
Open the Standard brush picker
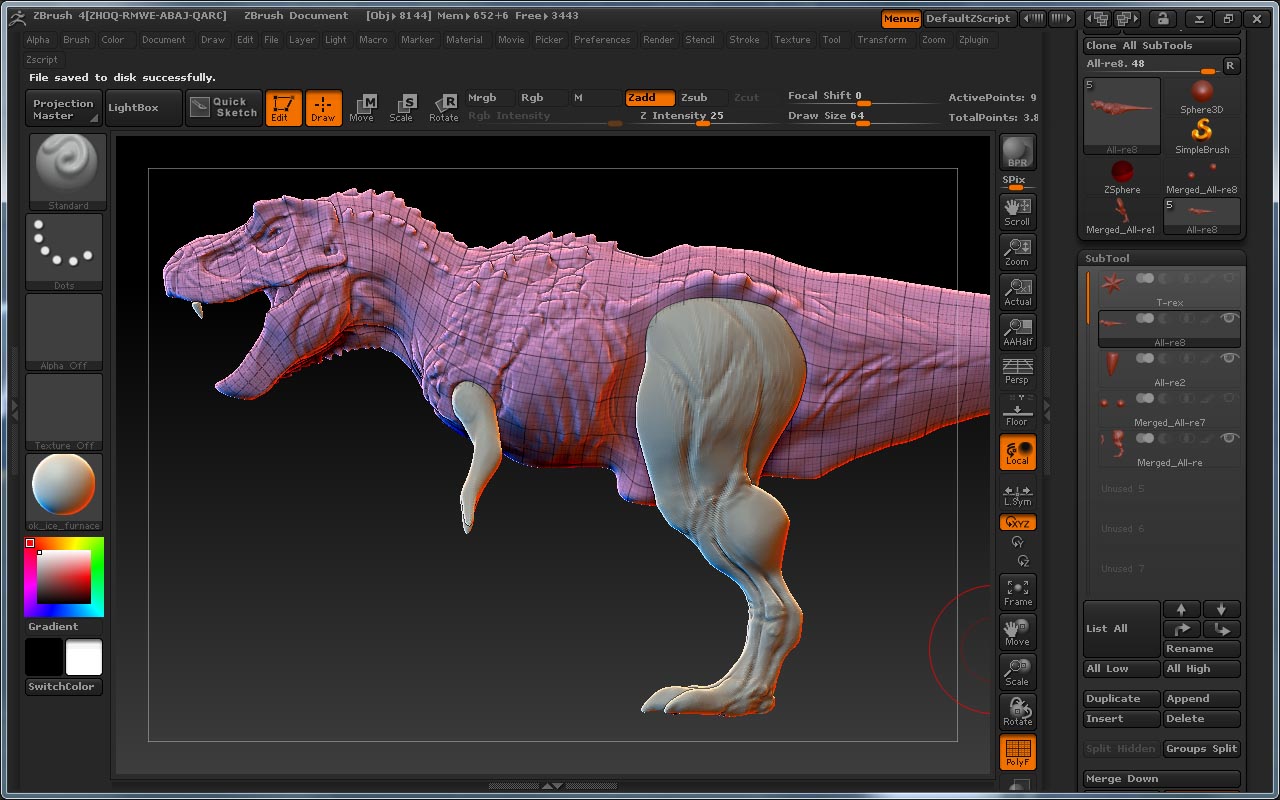tap(66, 171)
